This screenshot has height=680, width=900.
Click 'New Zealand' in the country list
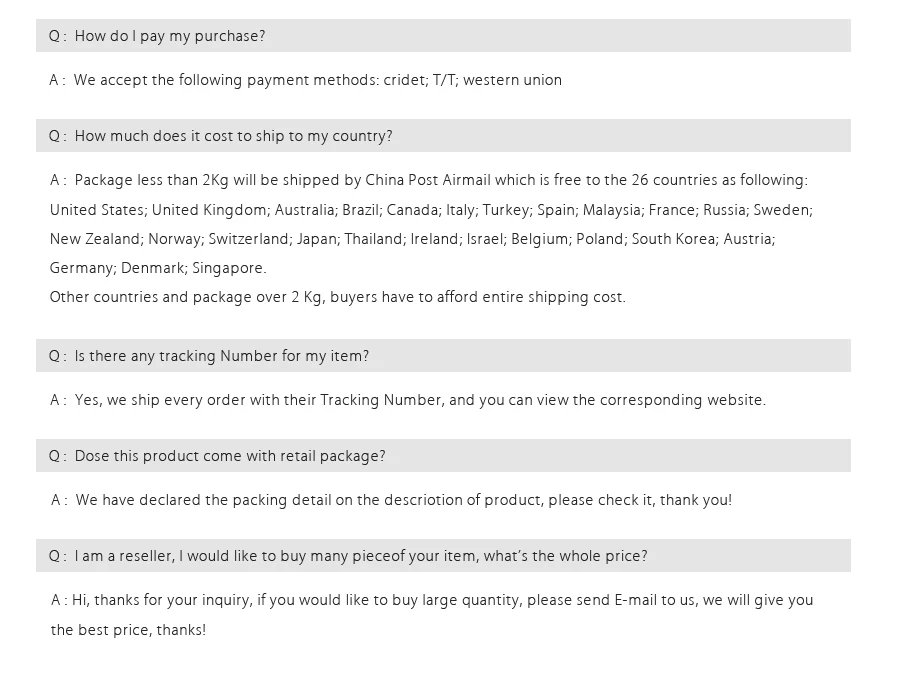click(95, 239)
